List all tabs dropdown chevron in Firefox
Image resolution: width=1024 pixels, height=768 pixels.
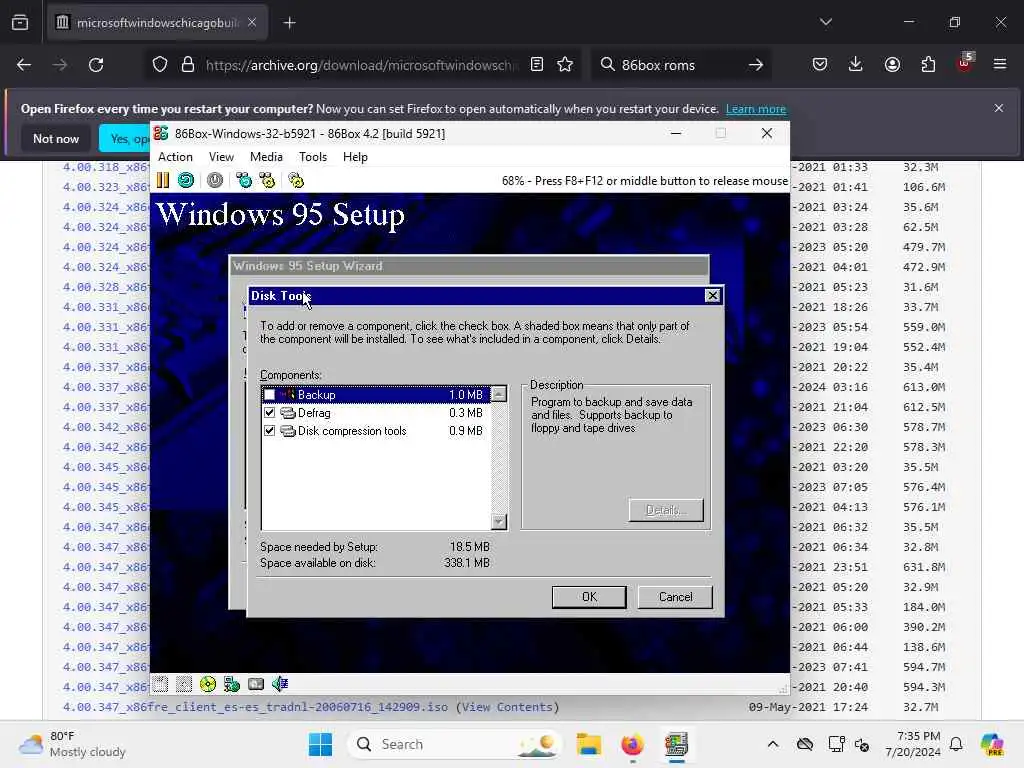[x=825, y=23]
